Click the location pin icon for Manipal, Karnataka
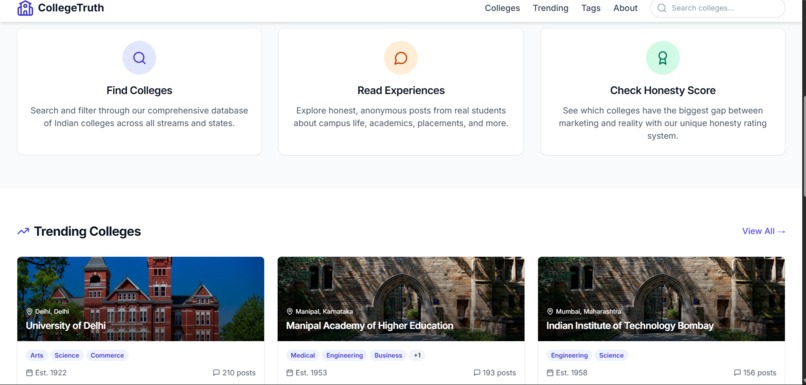This screenshot has height=385, width=806. [x=290, y=311]
